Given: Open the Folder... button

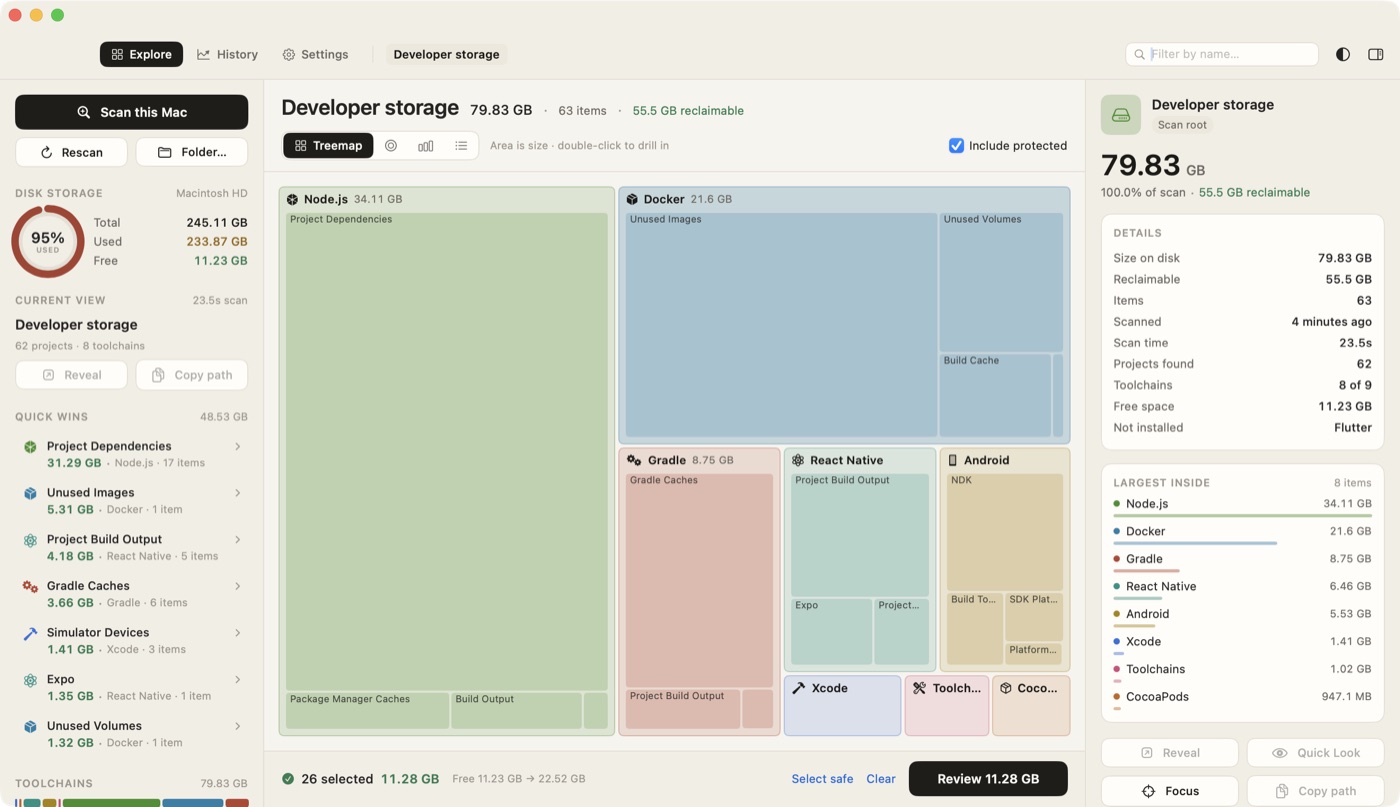Looking at the screenshot, I should (x=192, y=152).
